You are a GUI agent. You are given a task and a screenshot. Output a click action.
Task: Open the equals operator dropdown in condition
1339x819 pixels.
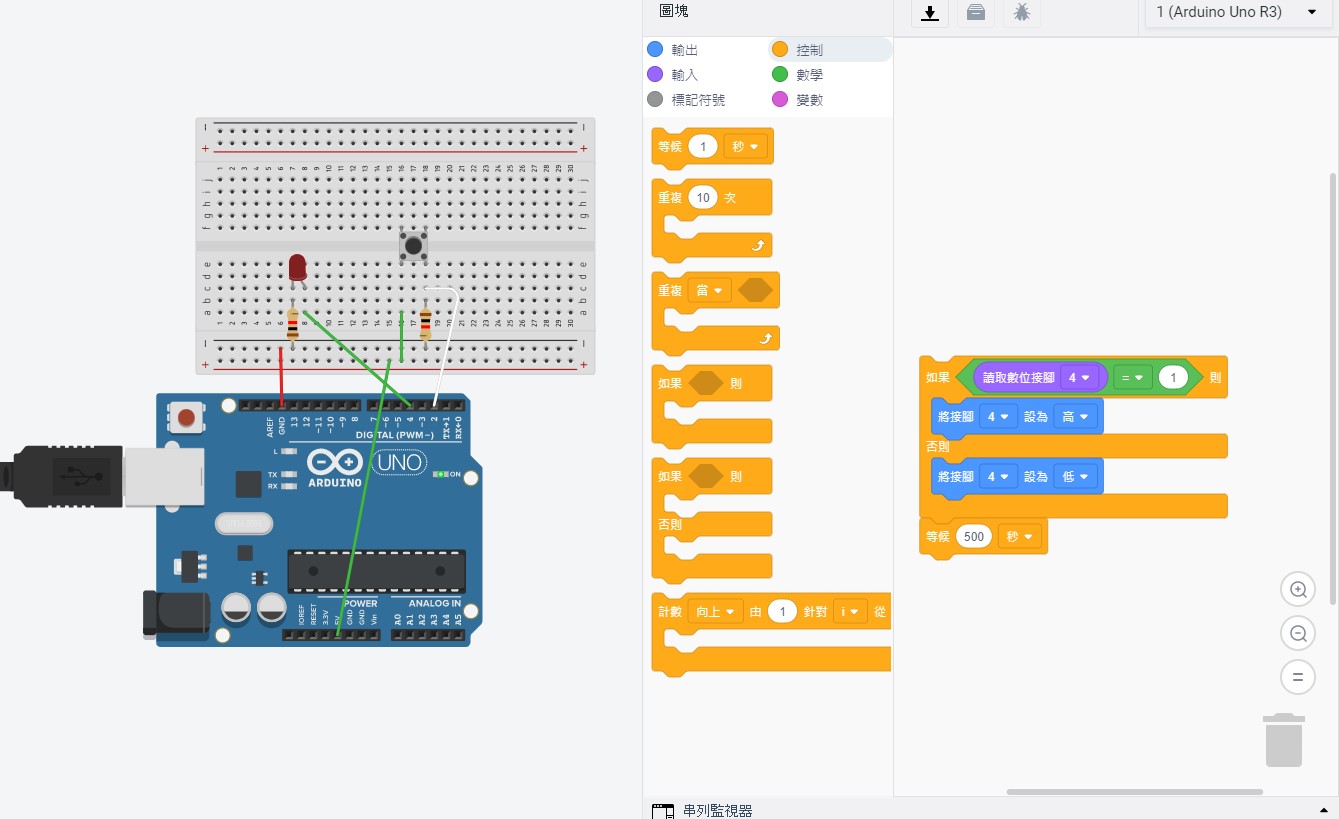[1132, 378]
